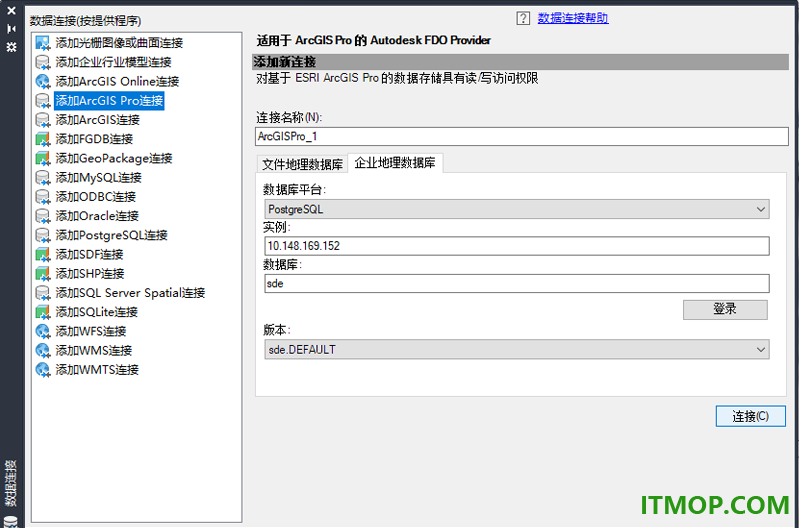Open palette properties gear icon
This screenshot has width=799, height=528.
(x=11, y=47)
